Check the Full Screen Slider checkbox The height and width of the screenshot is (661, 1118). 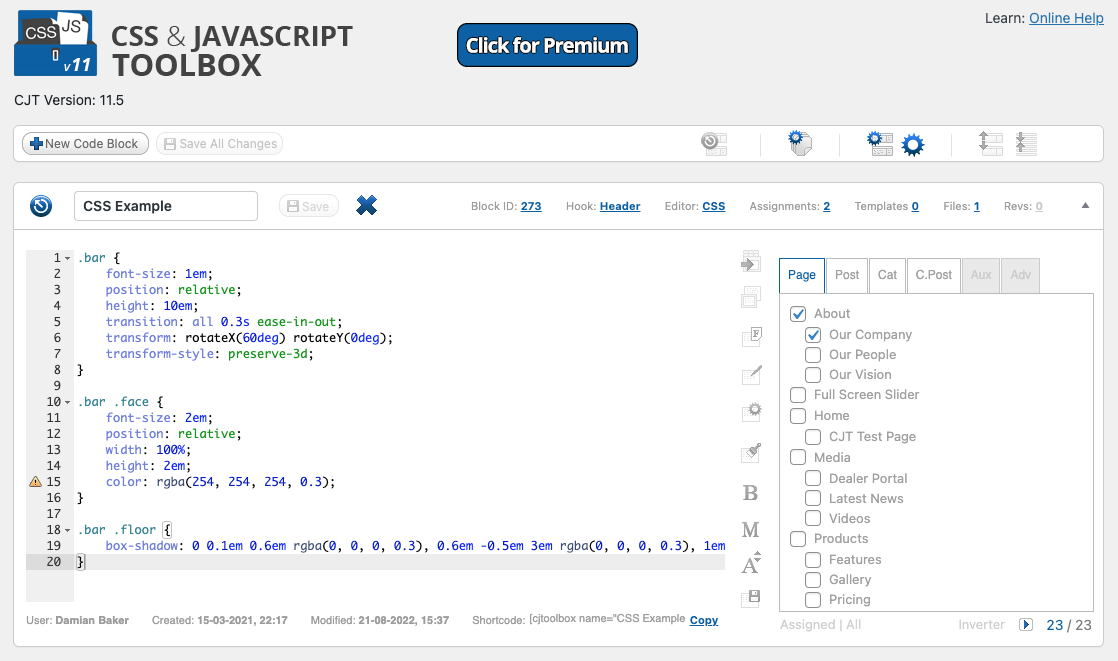pyautogui.click(x=798, y=394)
